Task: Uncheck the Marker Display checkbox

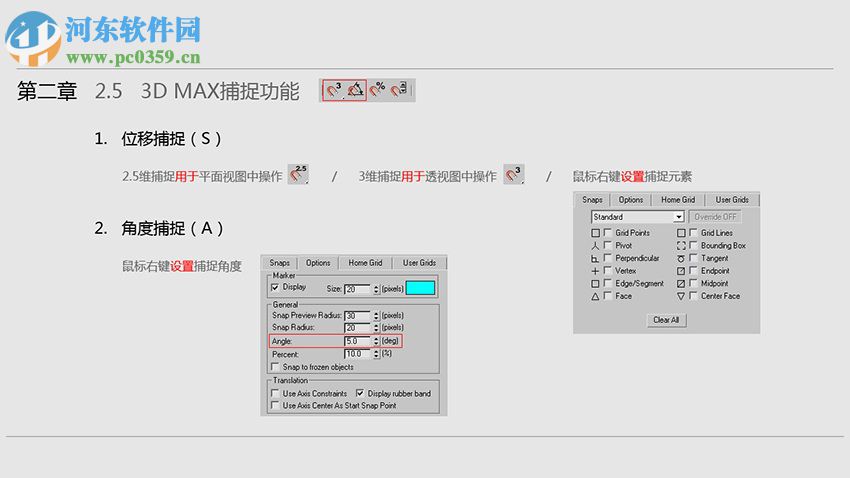Action: coord(275,287)
